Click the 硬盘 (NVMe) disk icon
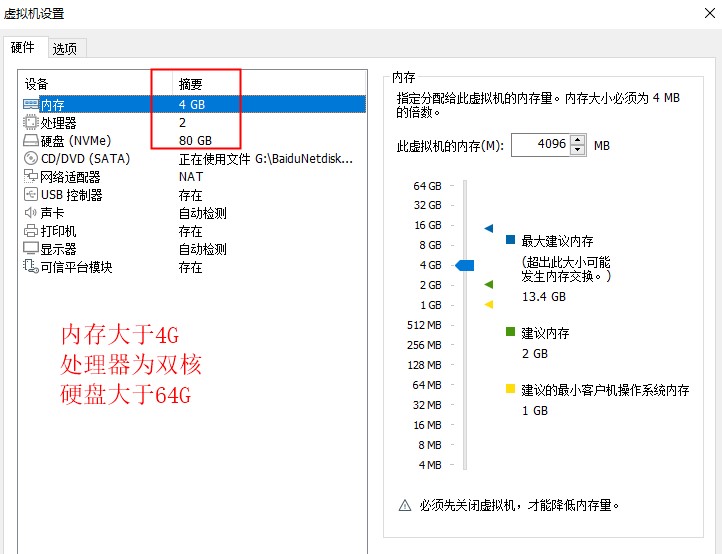This screenshot has width=722, height=554. click(31, 140)
